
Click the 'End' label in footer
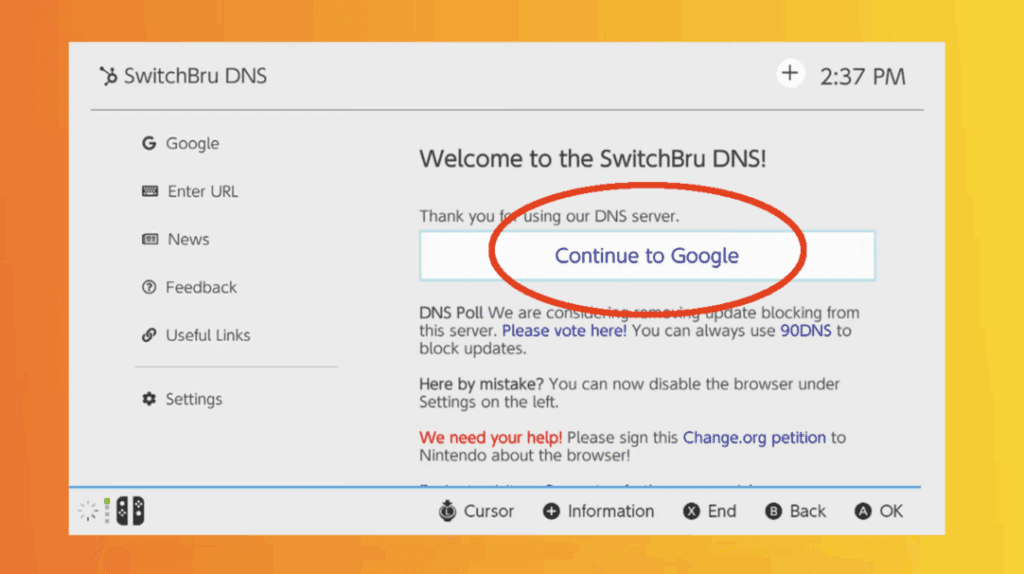pos(722,511)
